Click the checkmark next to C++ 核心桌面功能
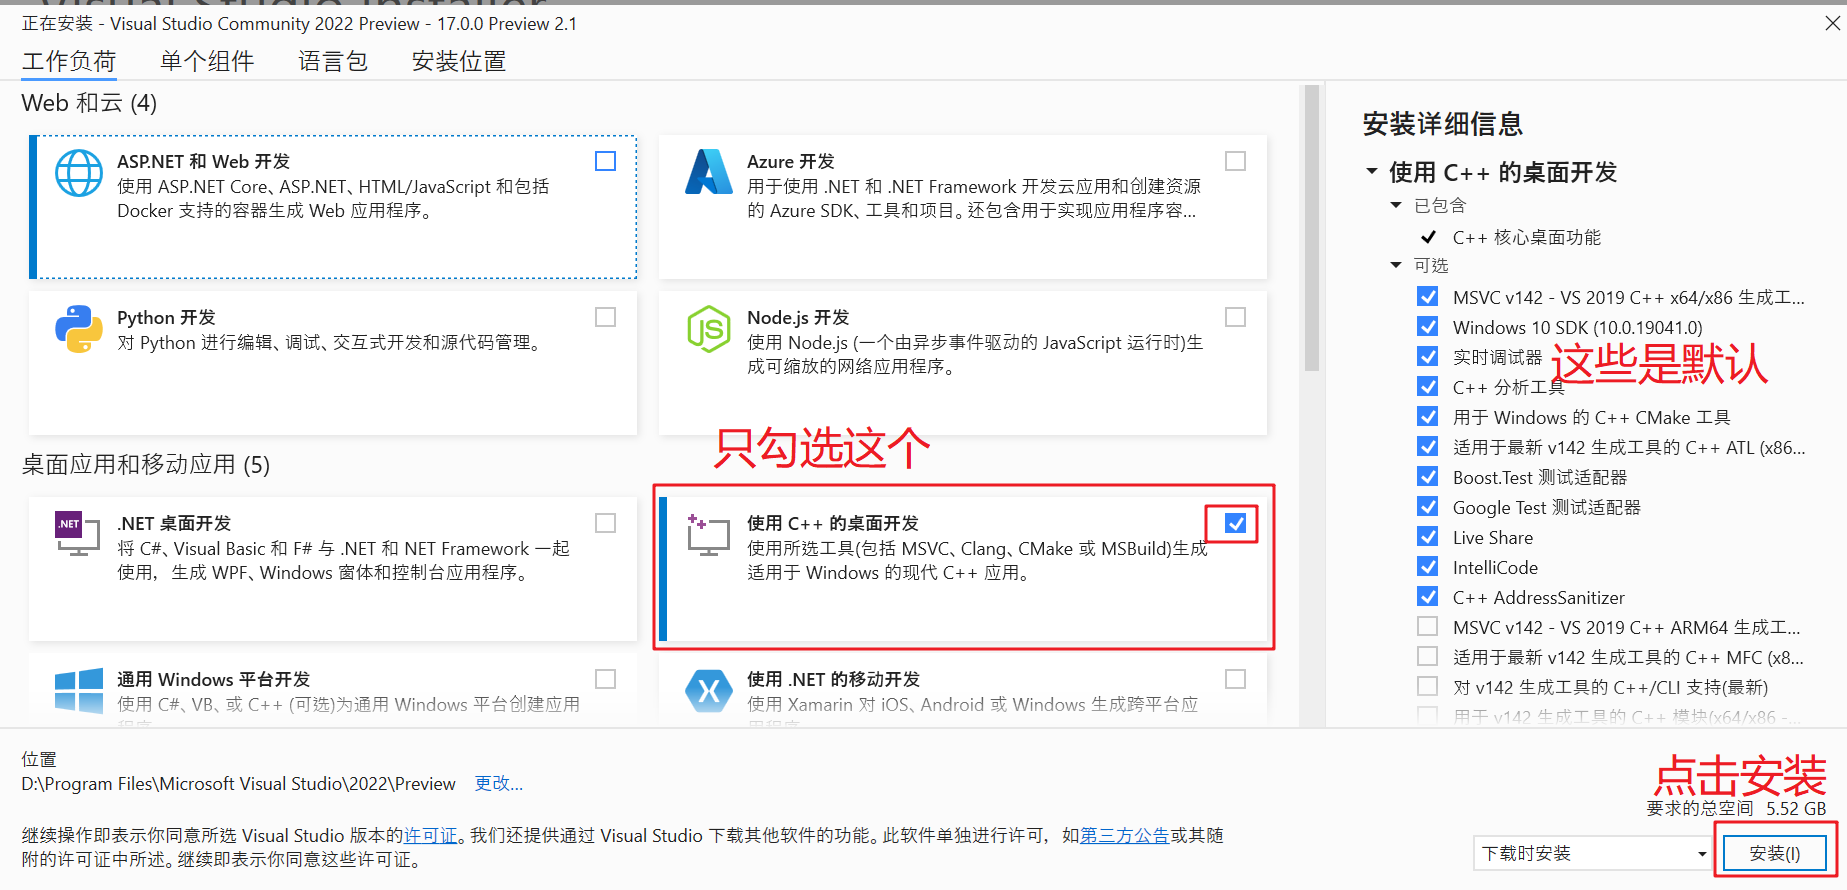The image size is (1847, 890). [x=1428, y=237]
